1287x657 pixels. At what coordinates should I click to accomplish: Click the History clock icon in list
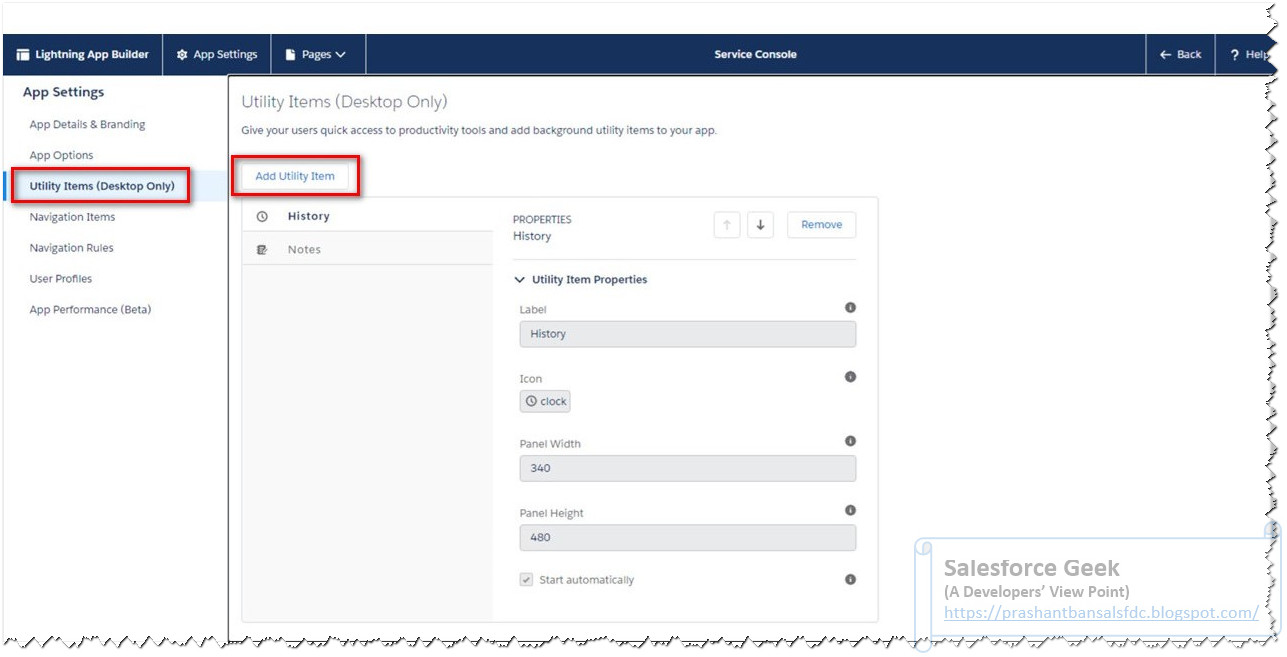pos(262,216)
